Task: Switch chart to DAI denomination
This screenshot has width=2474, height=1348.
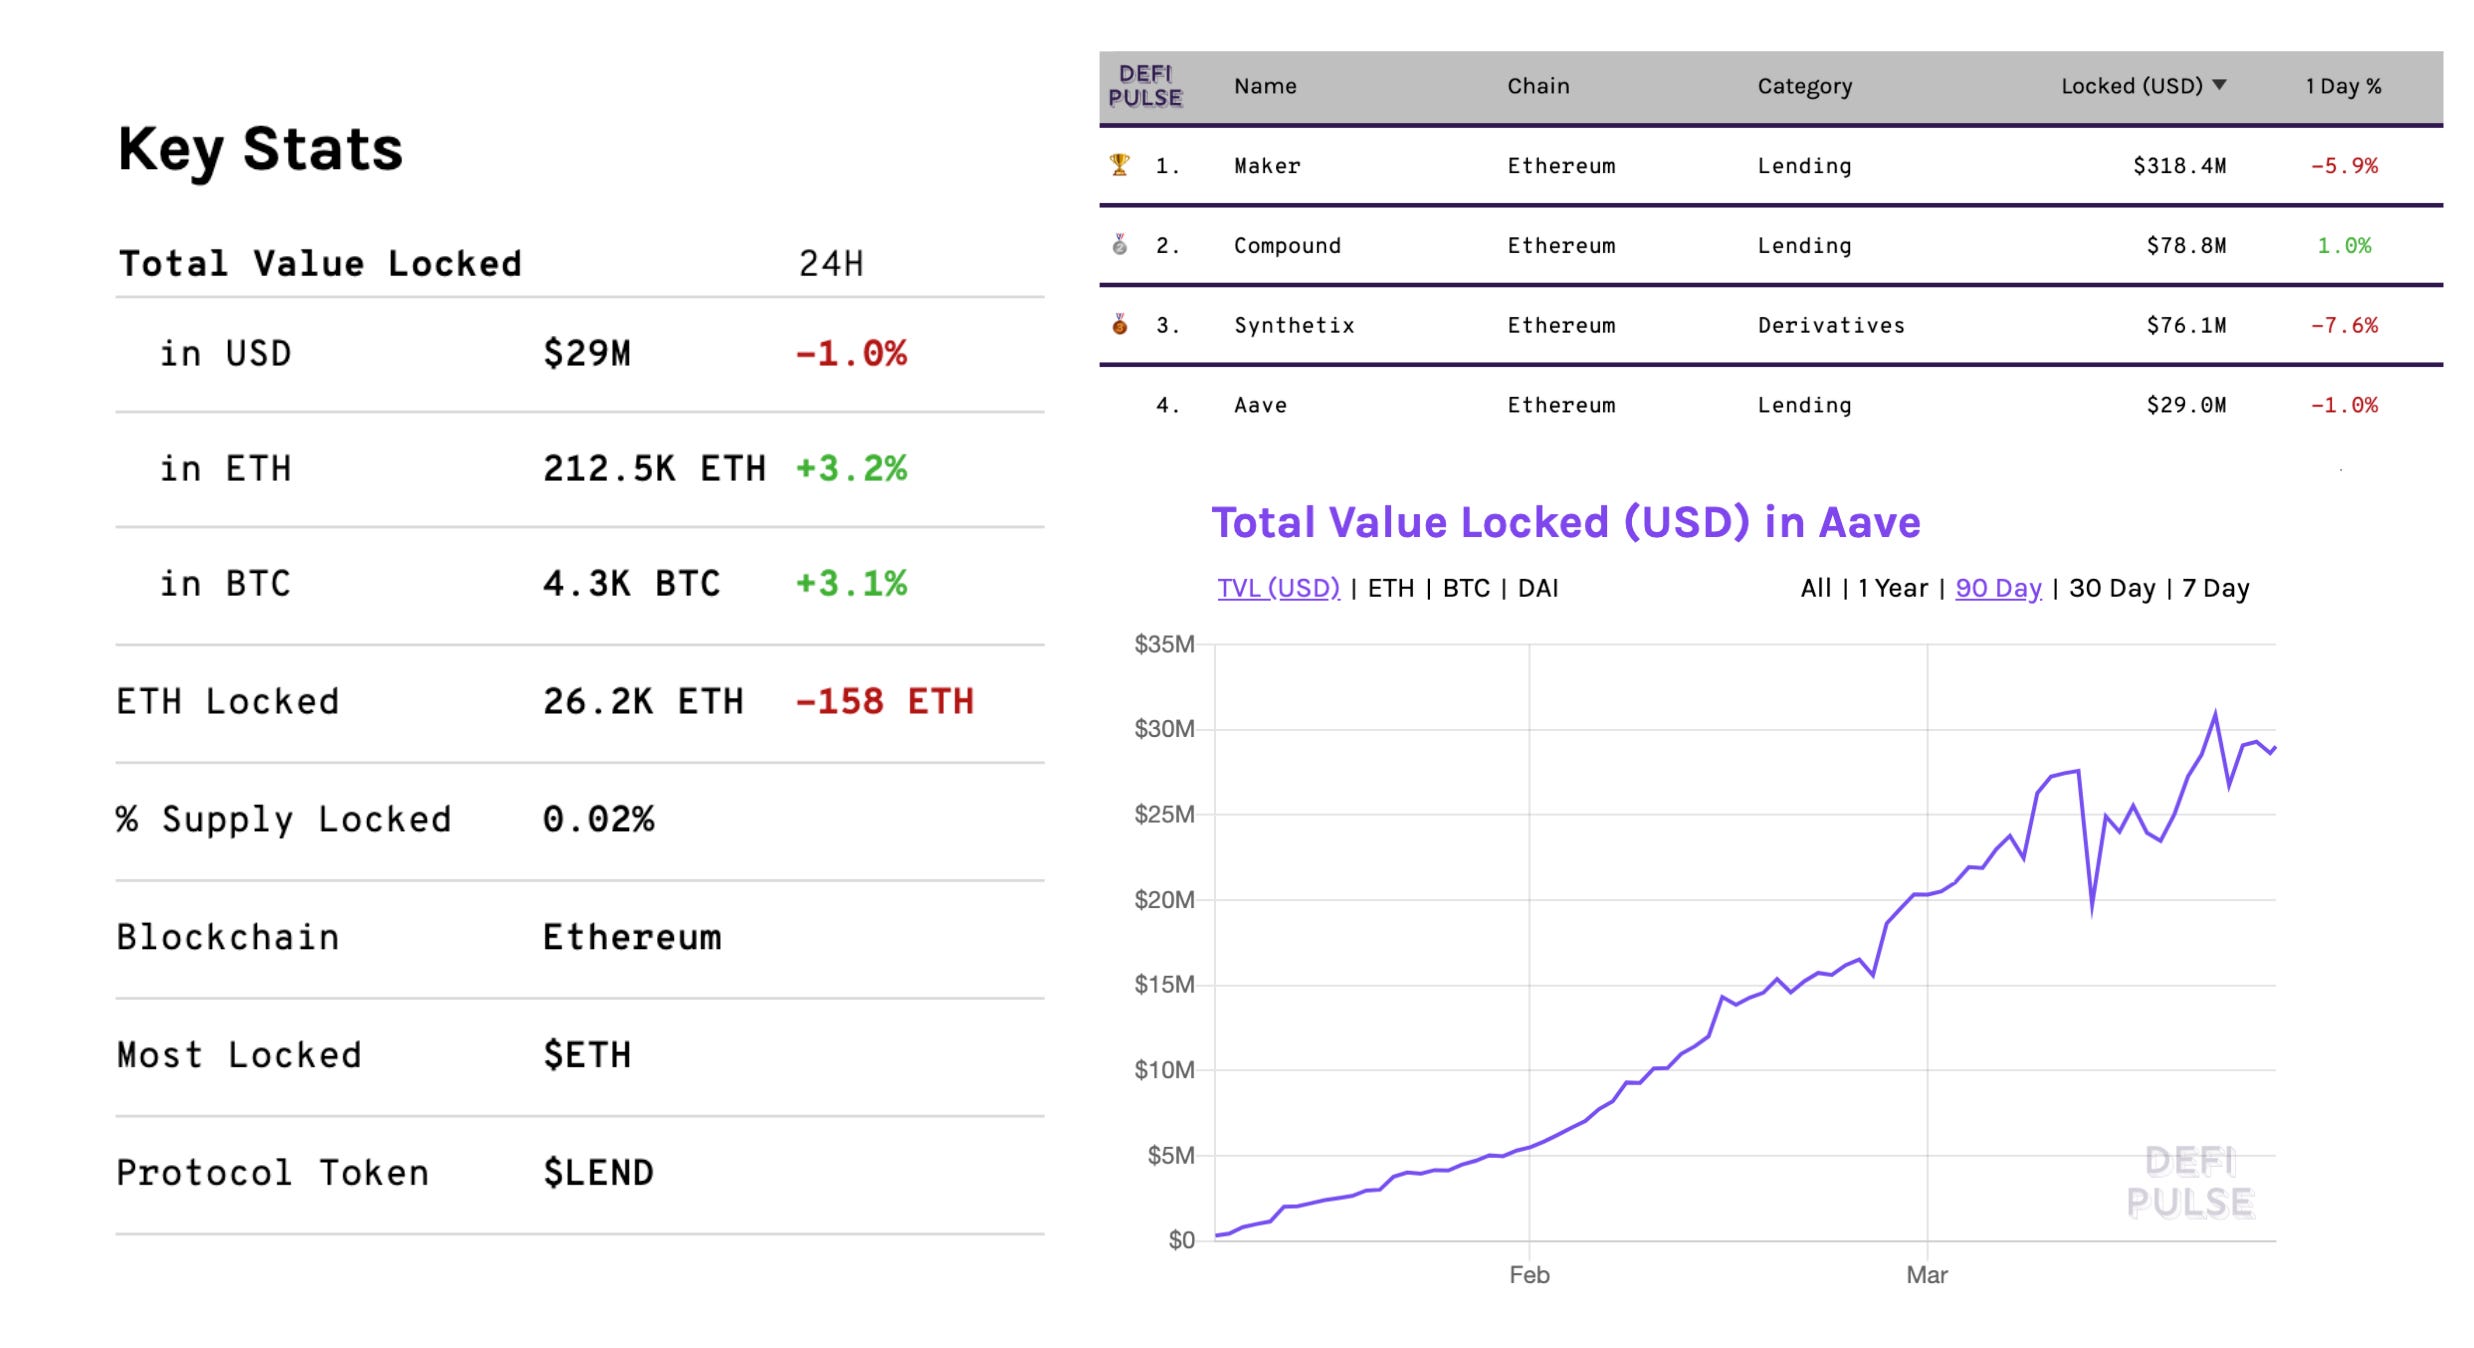Action: click(1537, 588)
